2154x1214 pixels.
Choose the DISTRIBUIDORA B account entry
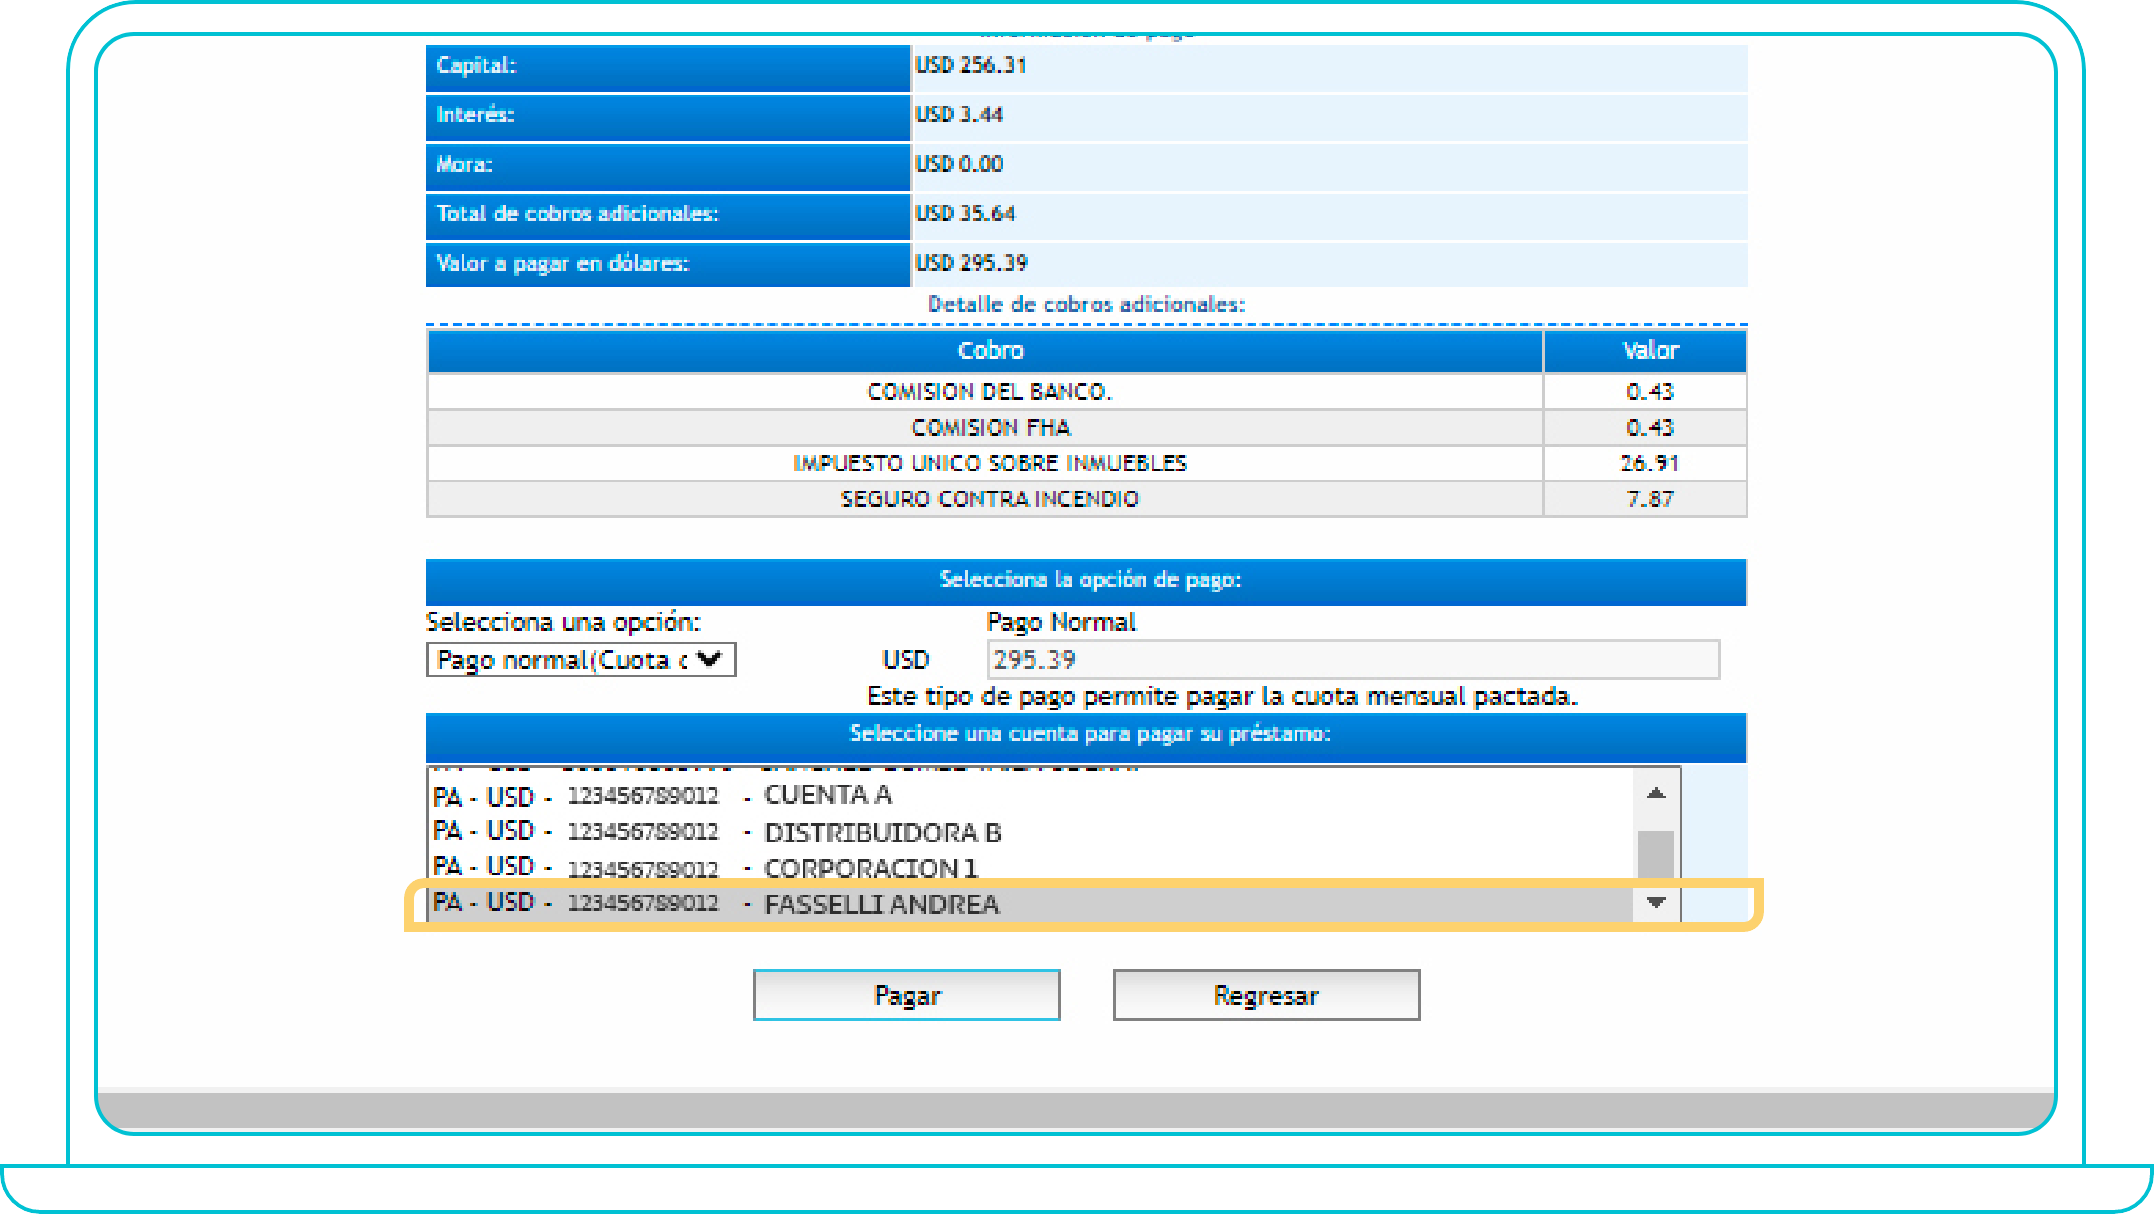(882, 832)
